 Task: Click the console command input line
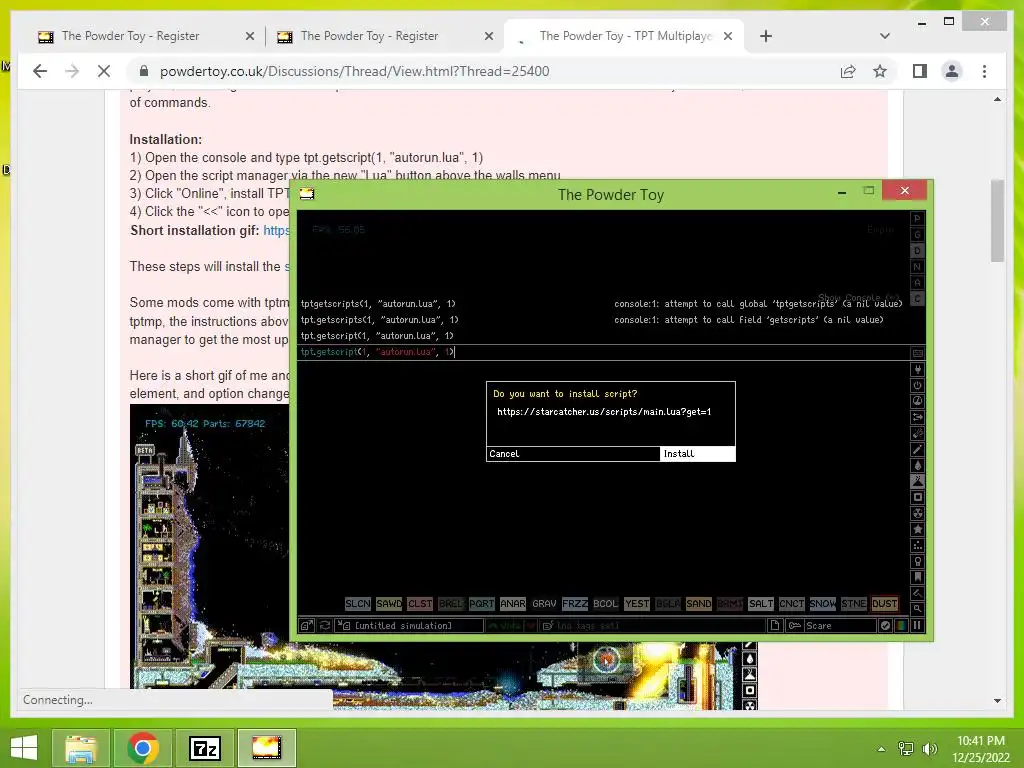click(x=603, y=352)
